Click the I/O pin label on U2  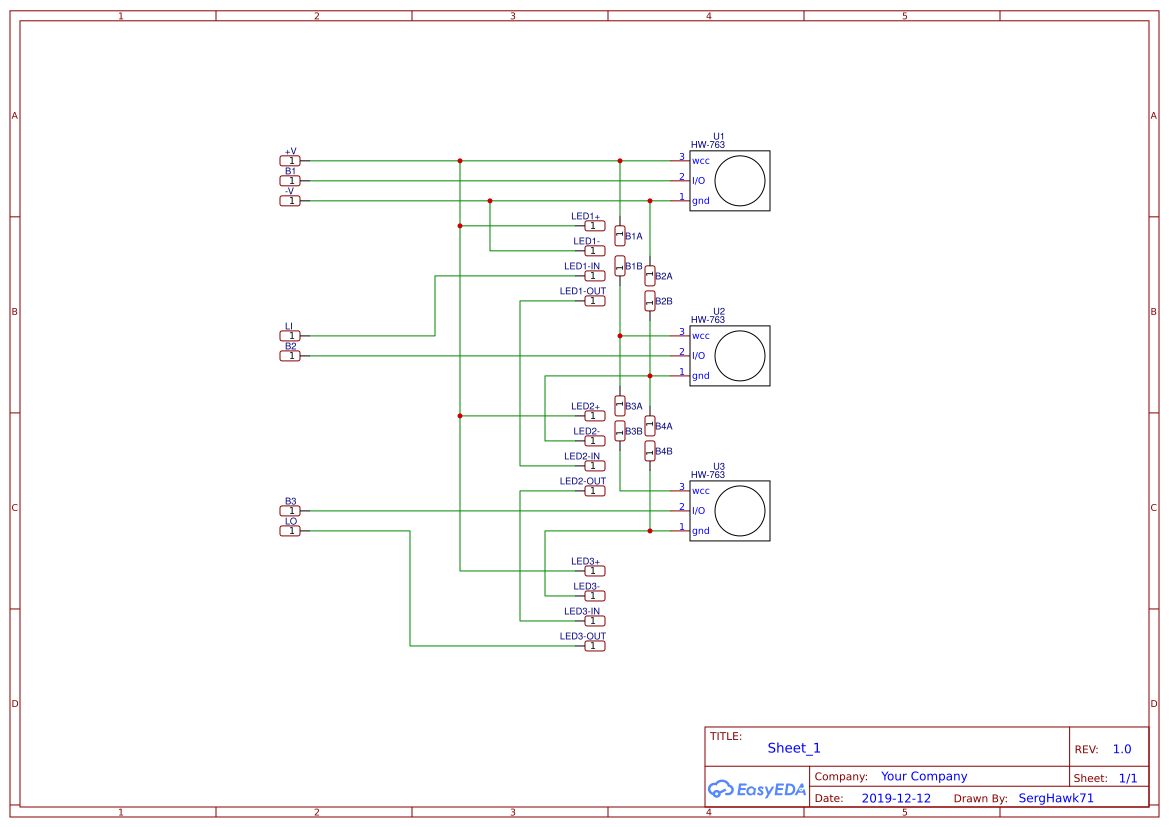click(699, 356)
